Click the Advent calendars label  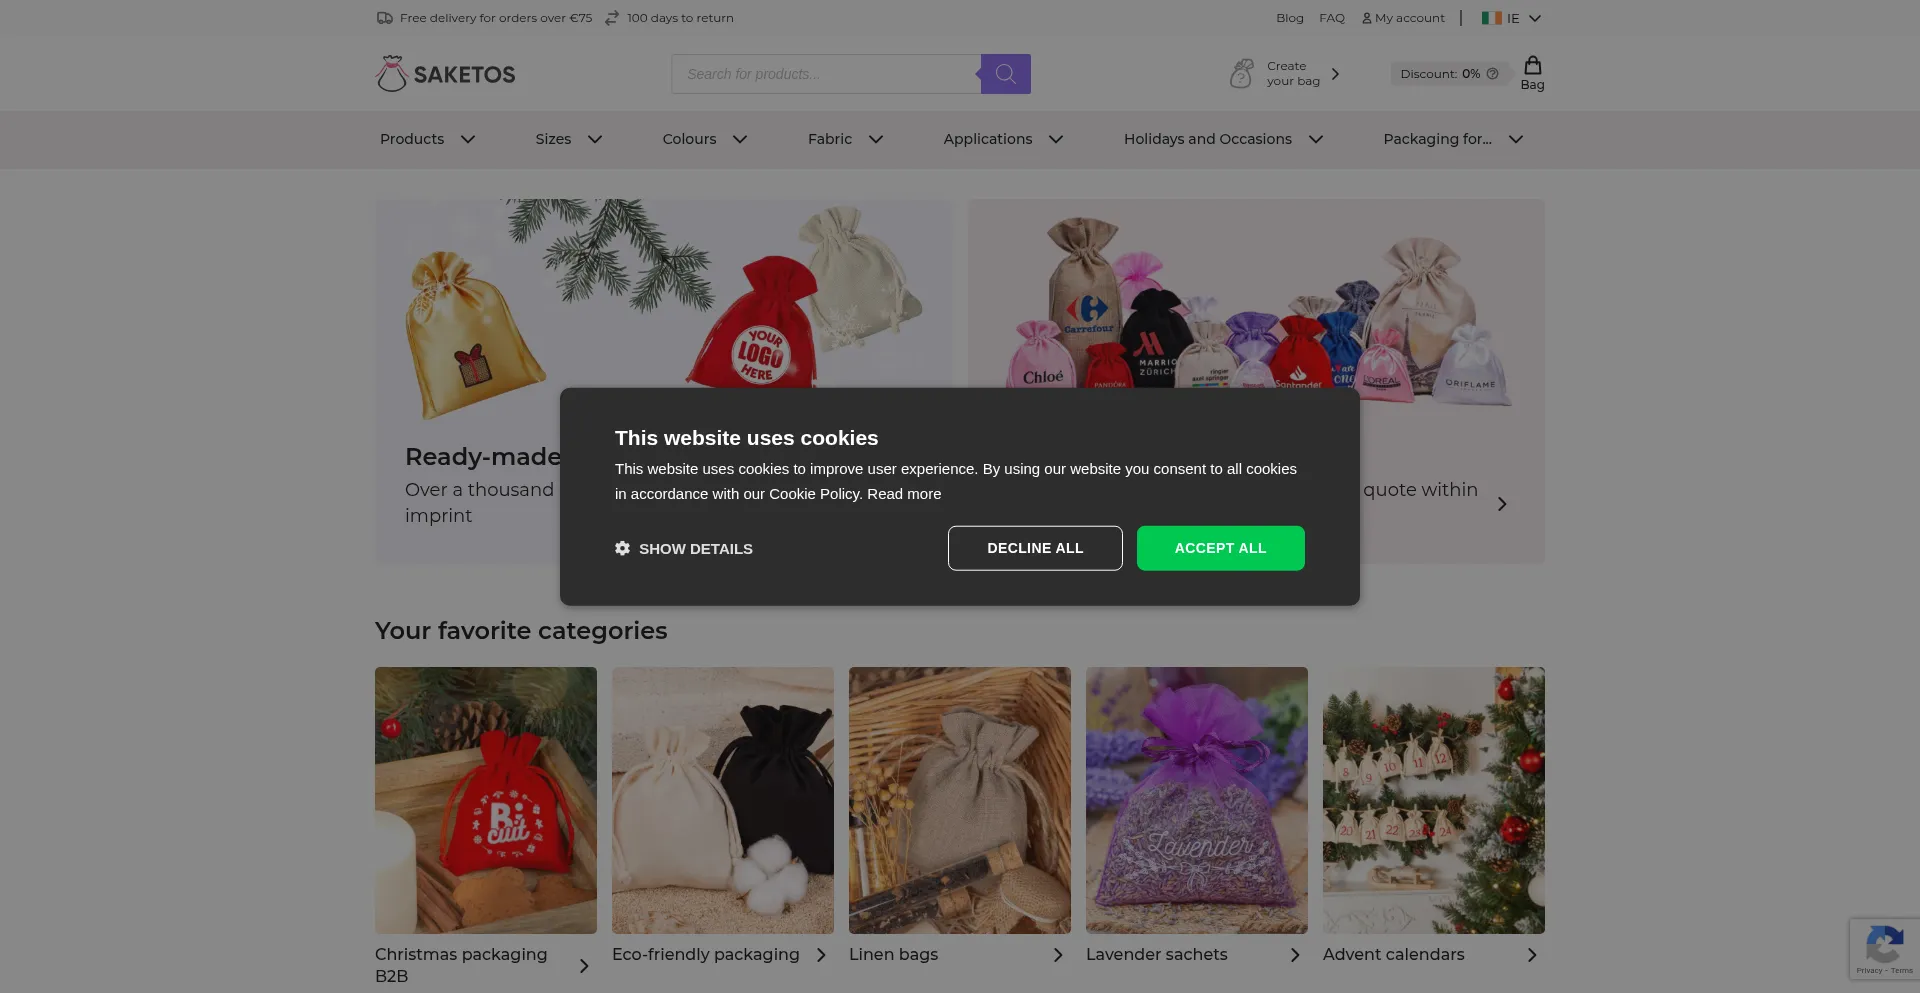point(1393,955)
